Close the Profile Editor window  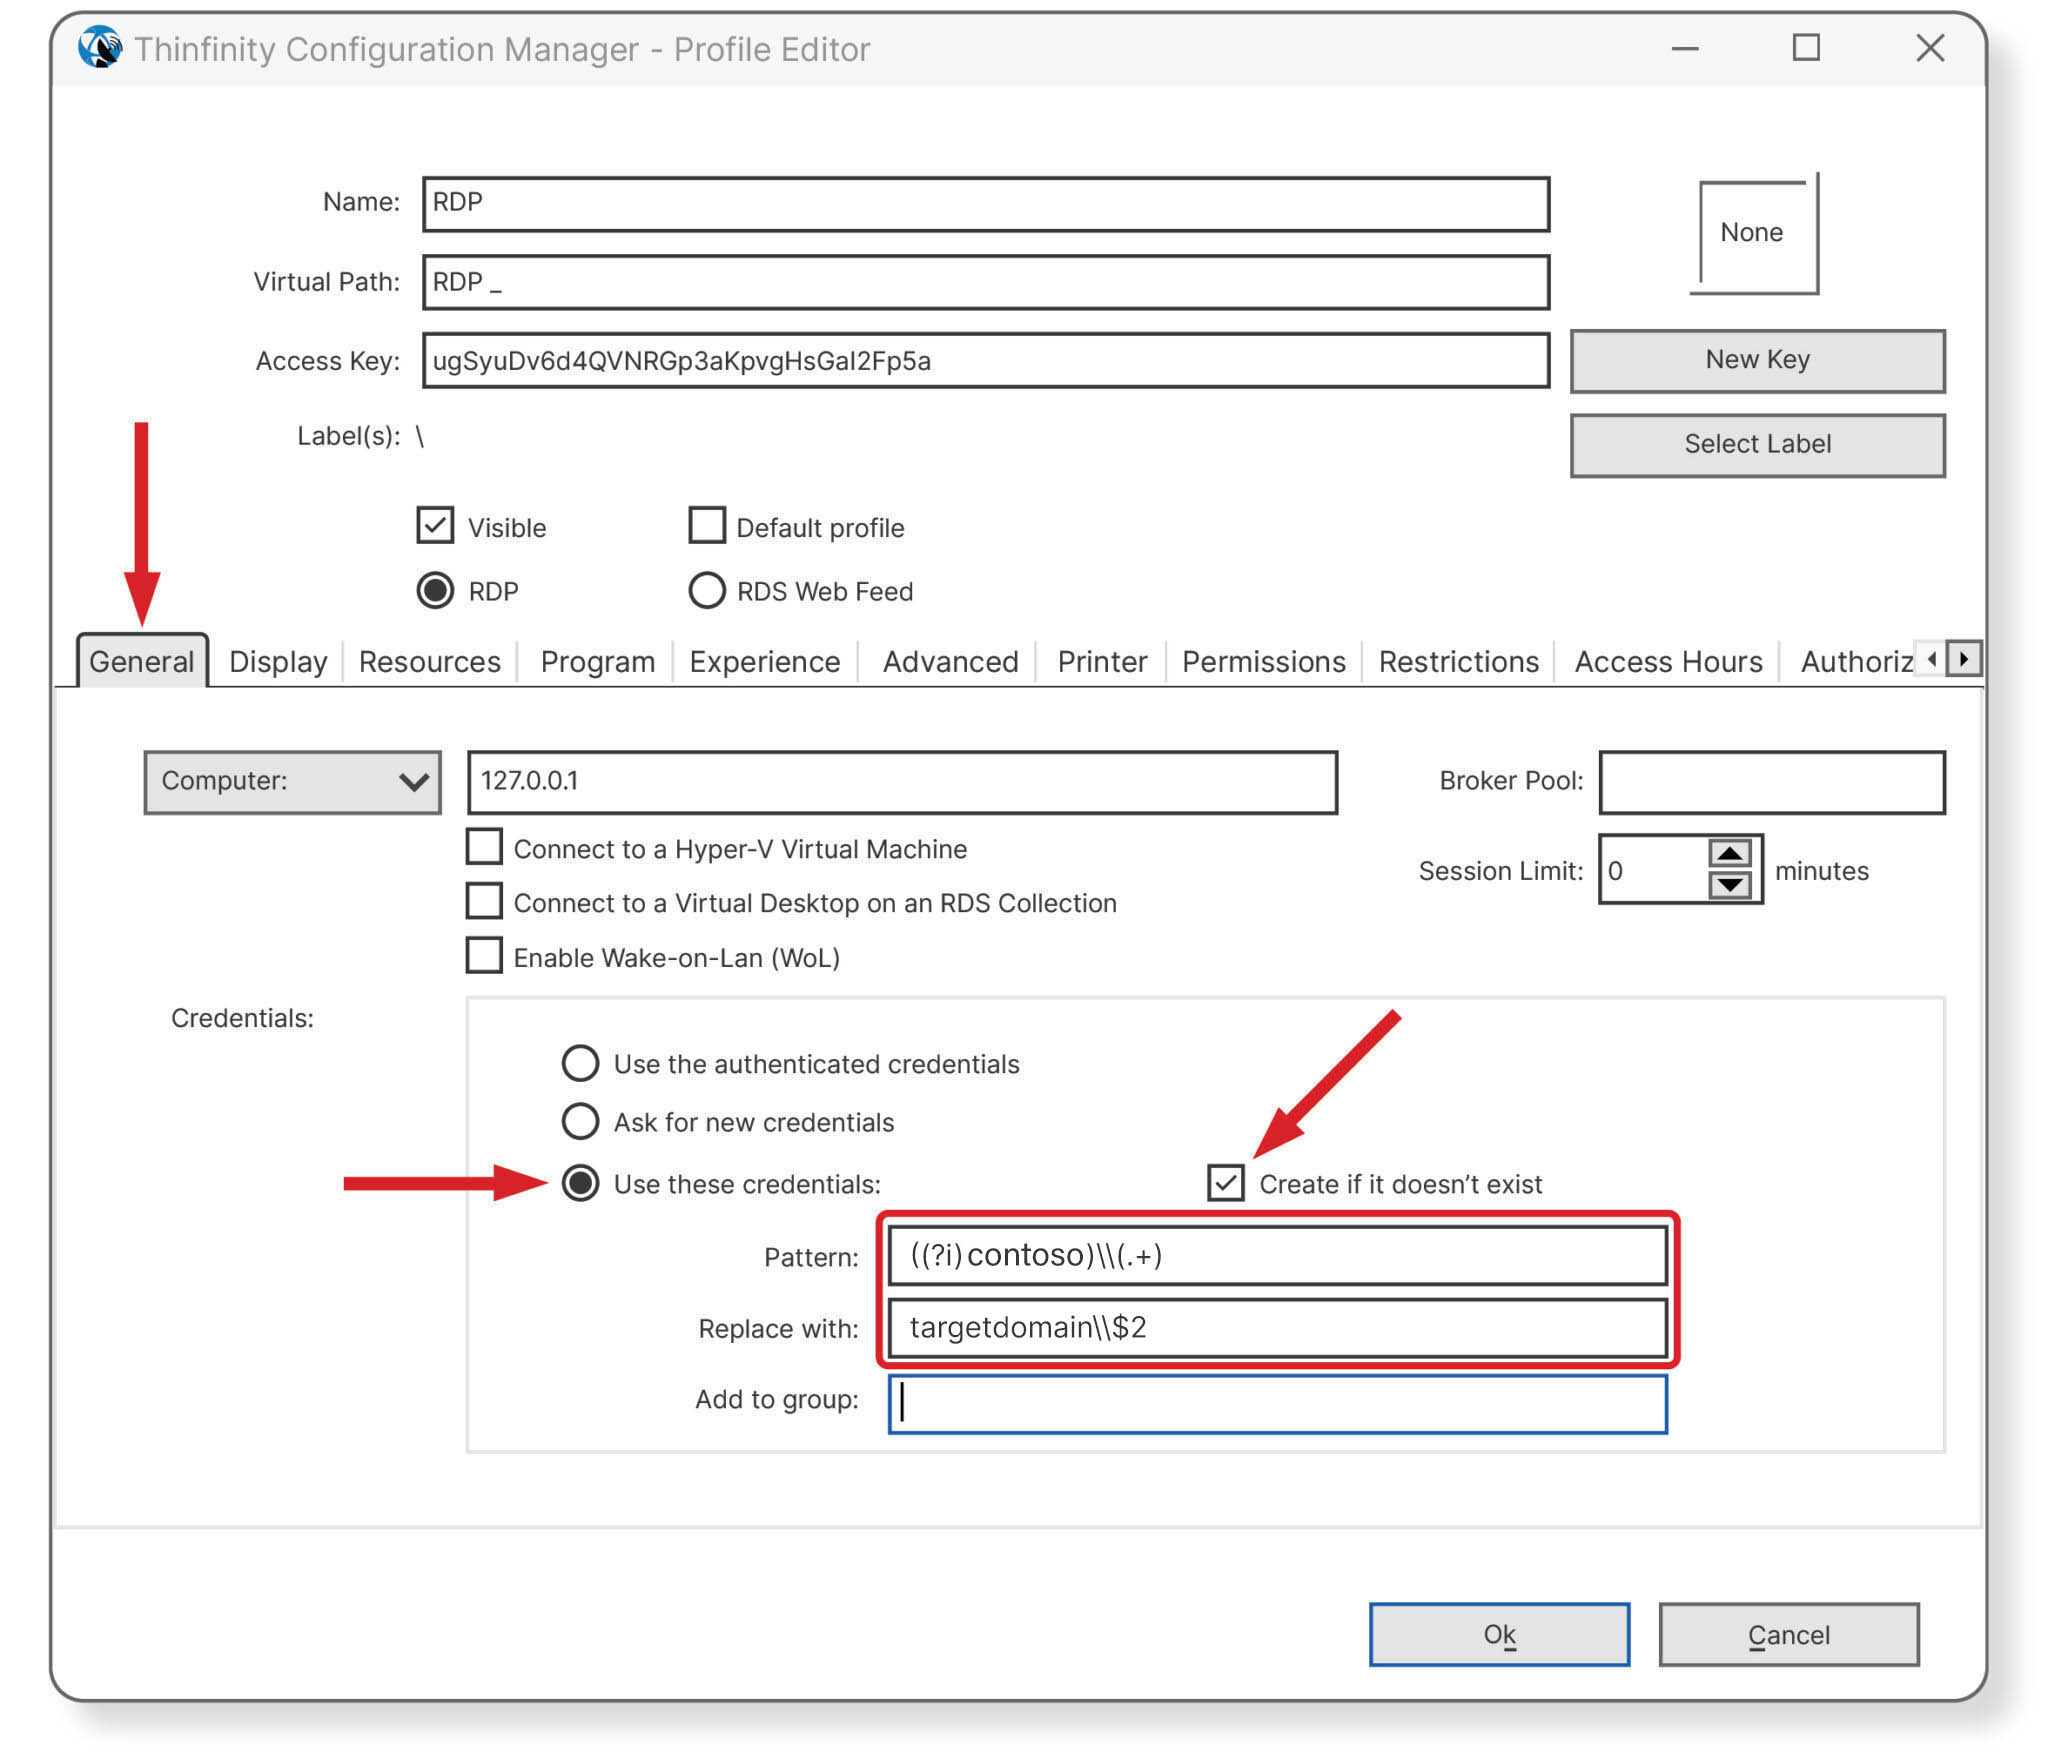coord(1930,47)
